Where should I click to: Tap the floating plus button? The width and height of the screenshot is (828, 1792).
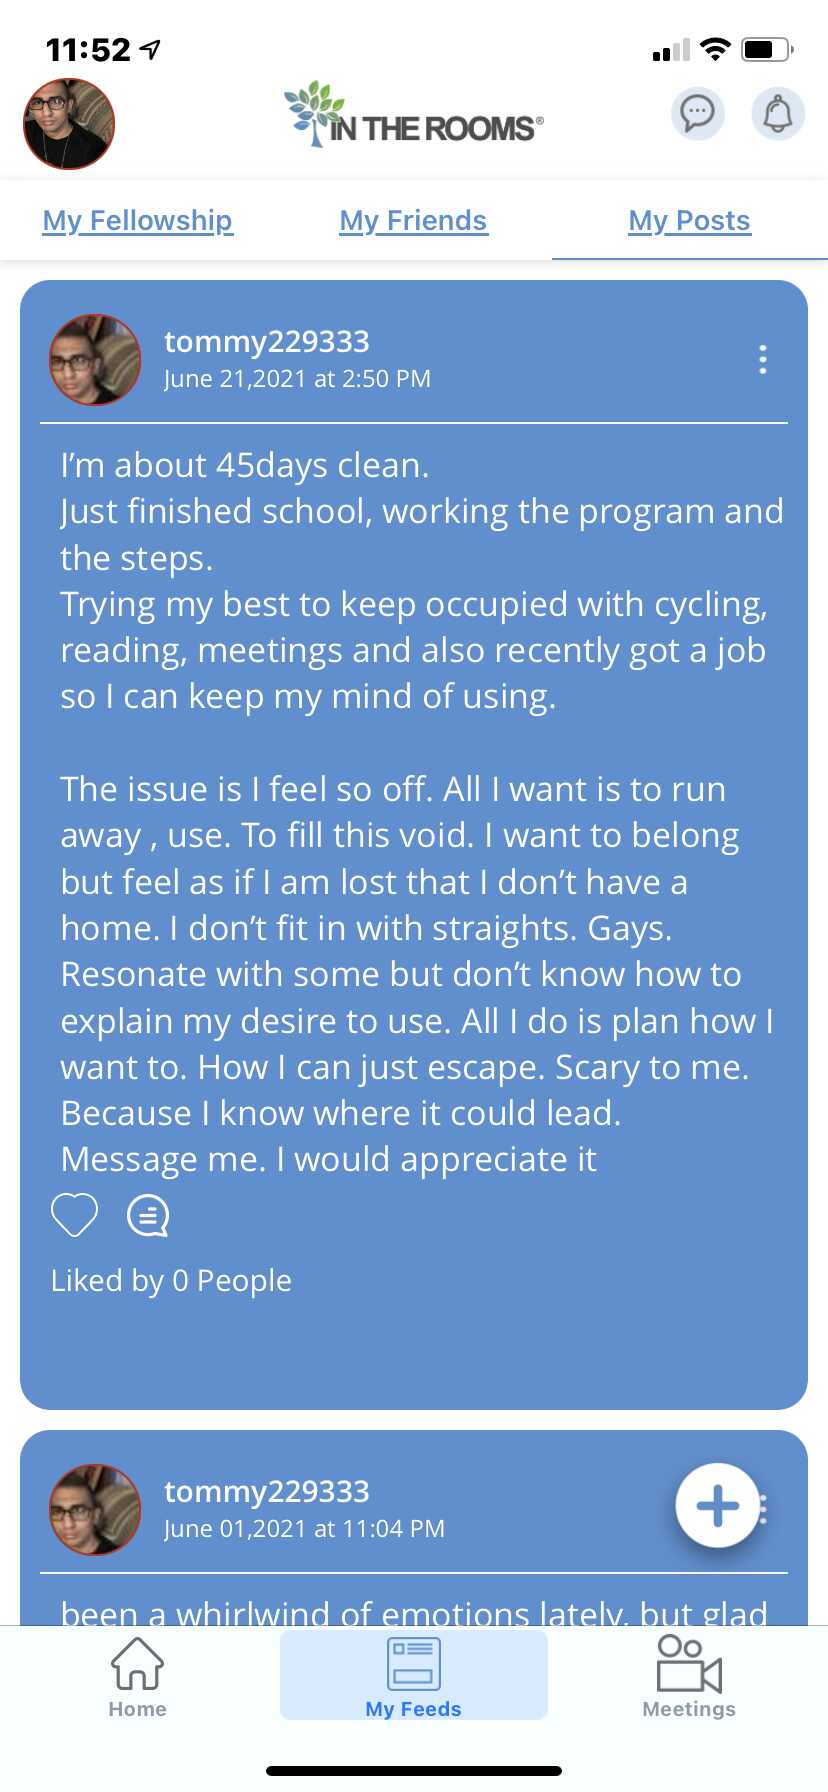coord(717,1505)
